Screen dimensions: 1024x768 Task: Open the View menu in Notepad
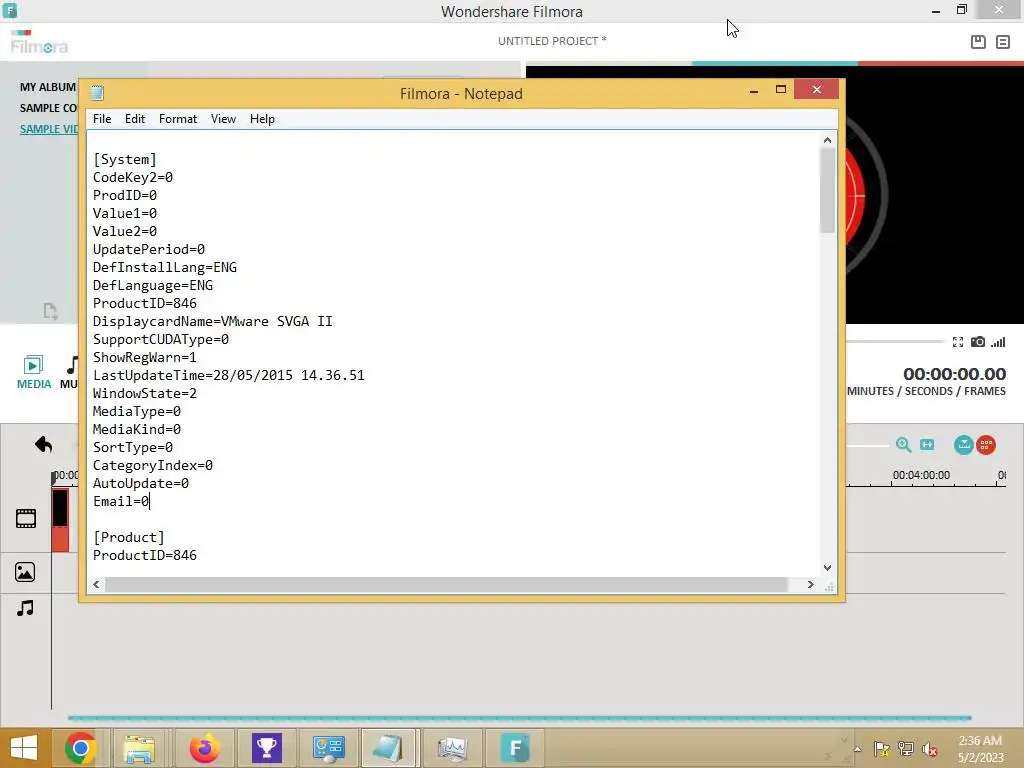223,119
